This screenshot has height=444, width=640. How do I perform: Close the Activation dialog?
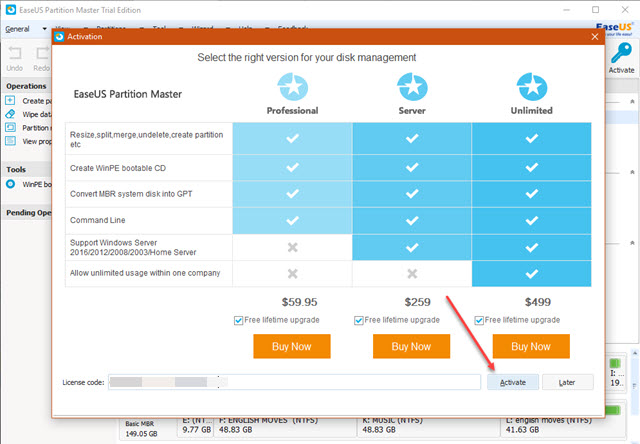click(x=595, y=37)
